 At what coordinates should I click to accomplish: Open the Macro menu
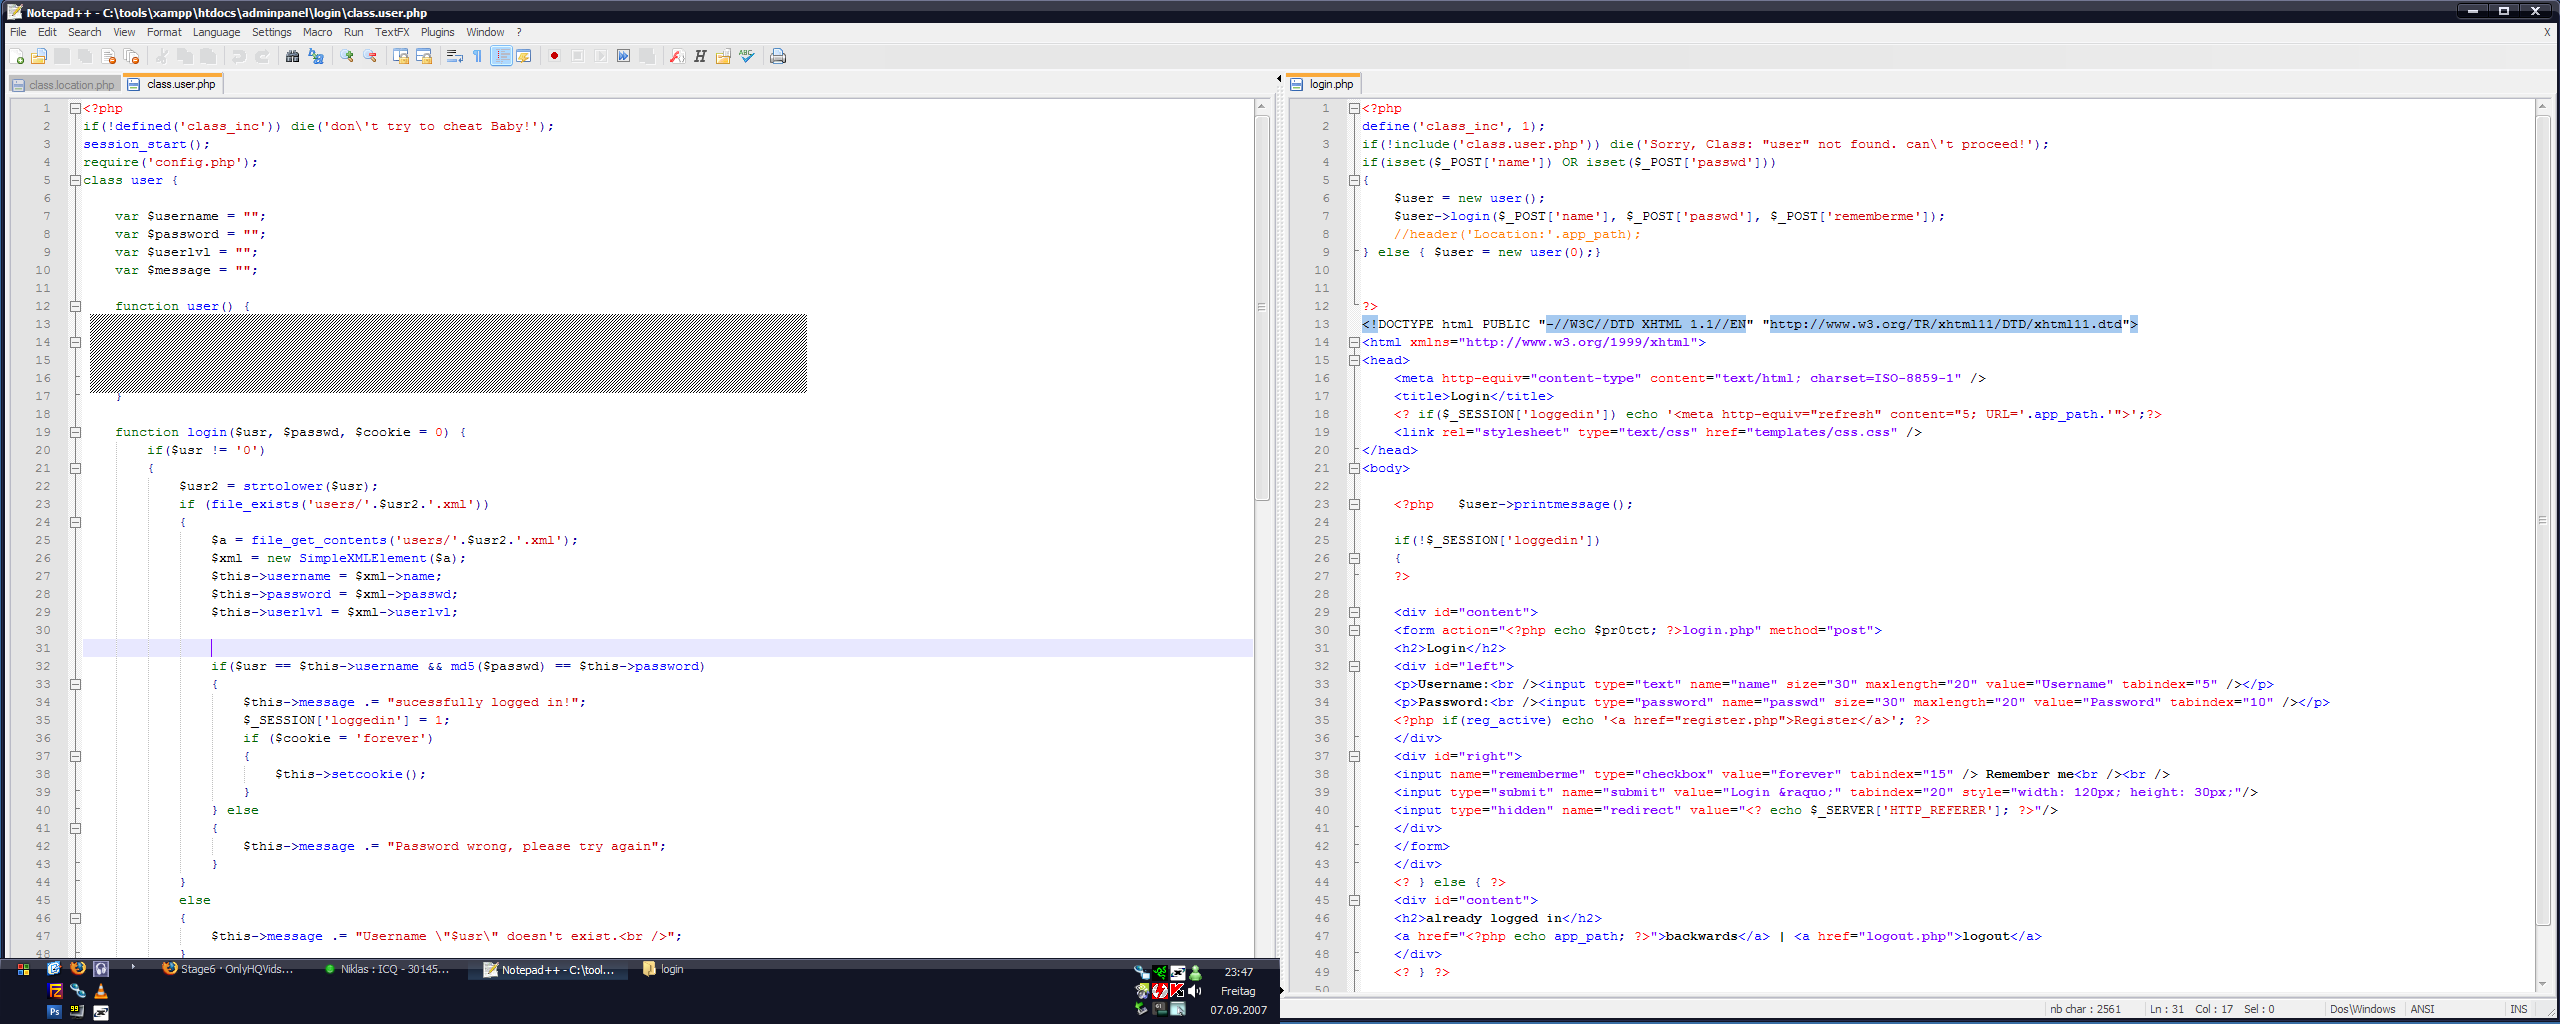pos(317,32)
